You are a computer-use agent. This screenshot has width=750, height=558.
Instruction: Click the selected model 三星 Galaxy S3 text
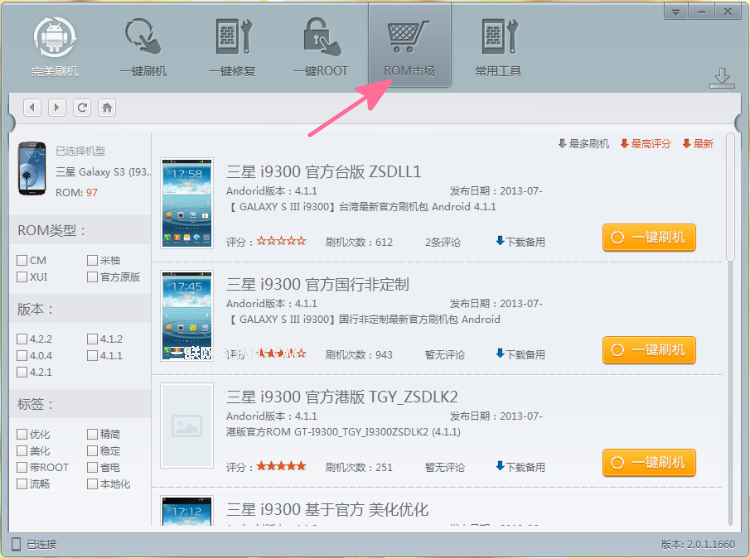[103, 172]
